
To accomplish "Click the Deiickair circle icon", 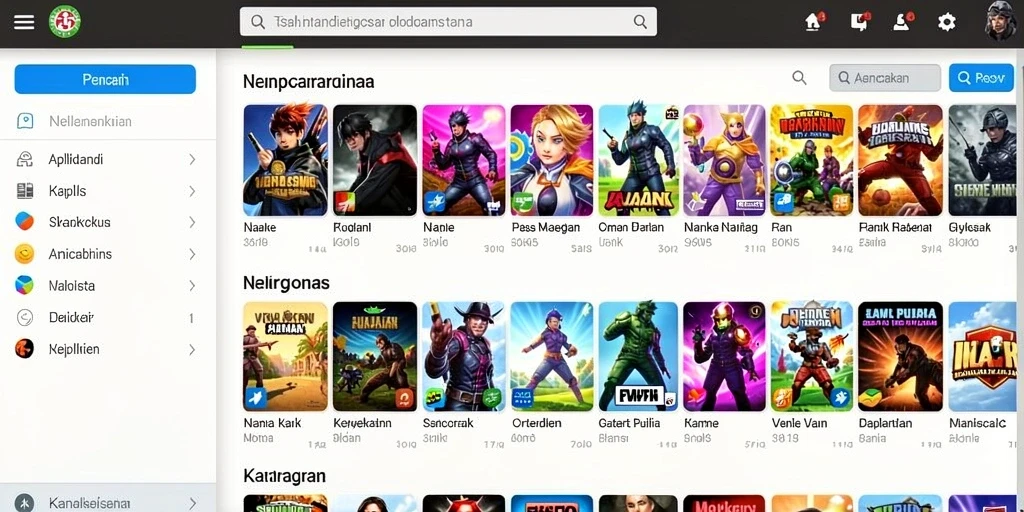I will coord(24,317).
